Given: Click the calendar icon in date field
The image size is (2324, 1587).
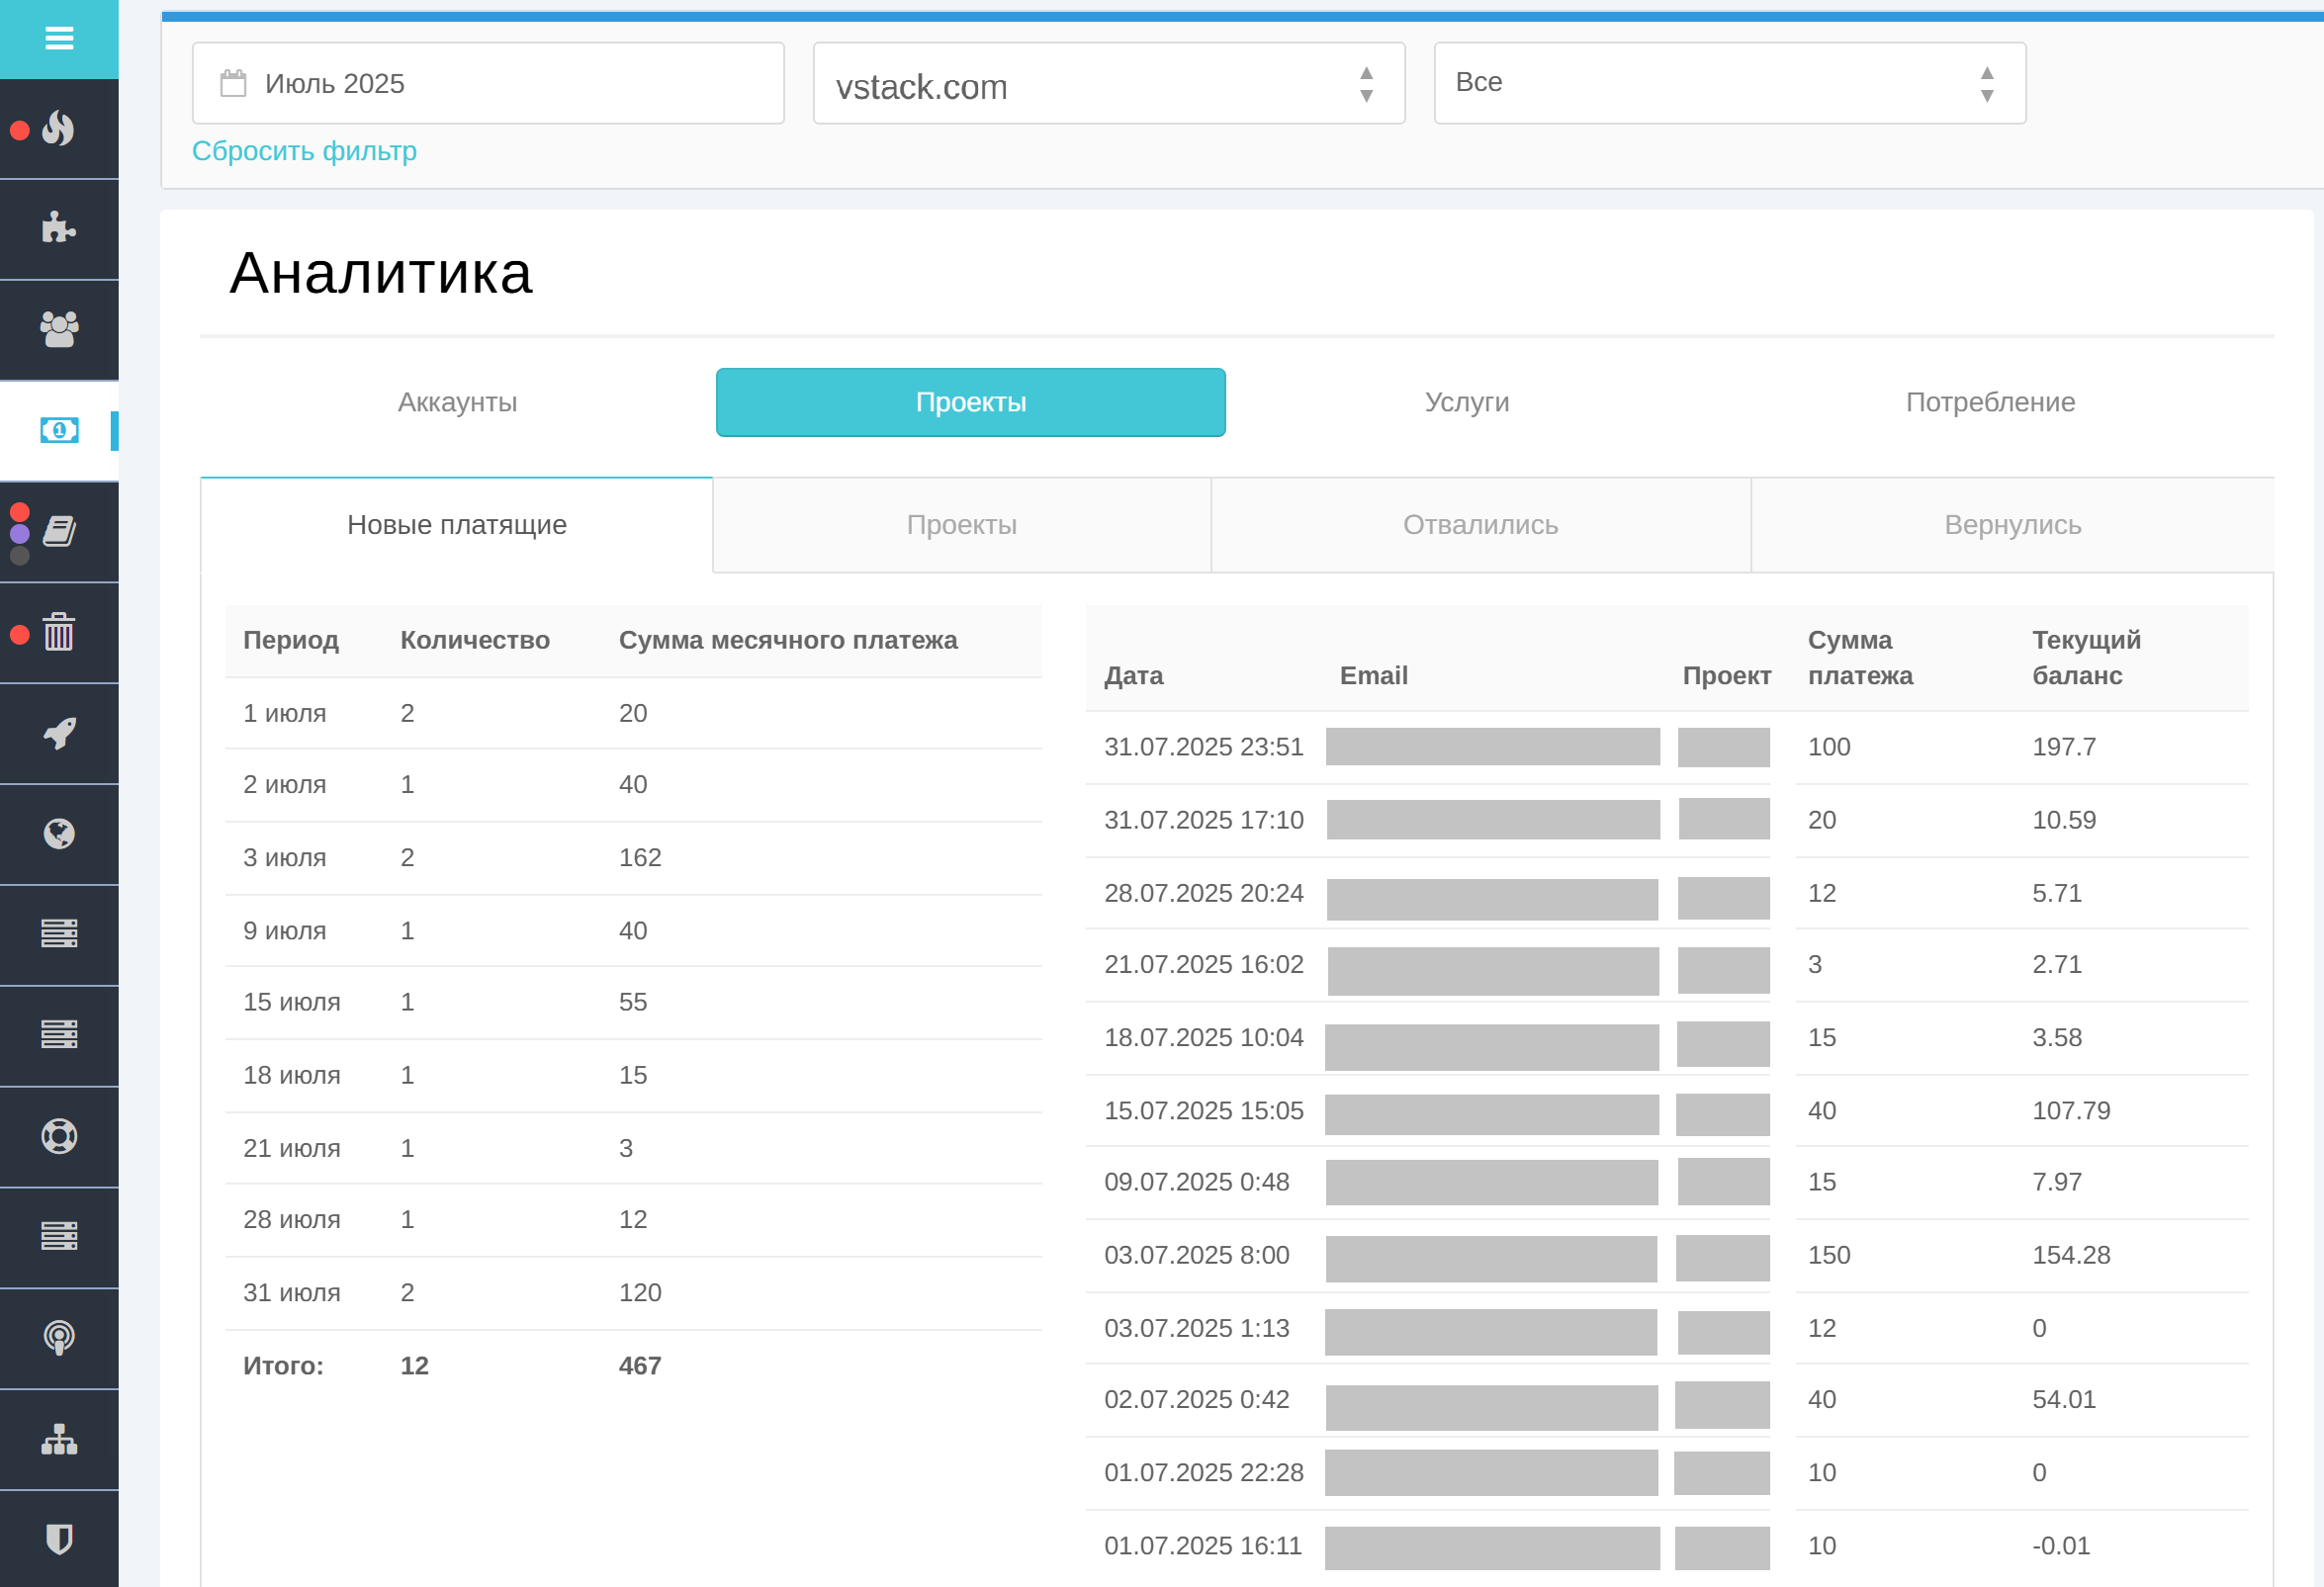Looking at the screenshot, I should (233, 83).
